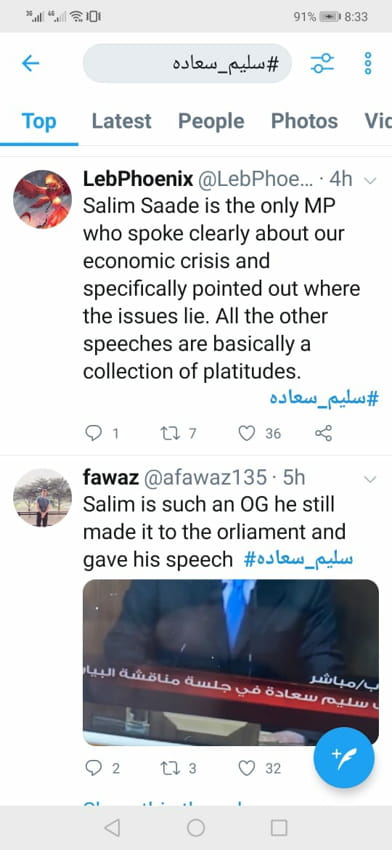Switch to the People tab
This screenshot has width=392, height=850.
tap(211, 121)
